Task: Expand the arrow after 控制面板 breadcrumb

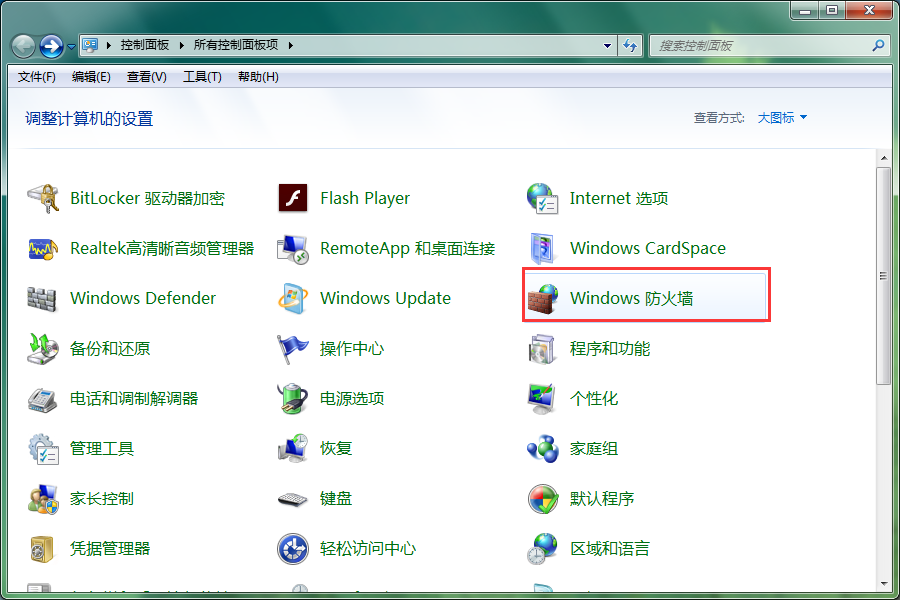Action: [181, 45]
